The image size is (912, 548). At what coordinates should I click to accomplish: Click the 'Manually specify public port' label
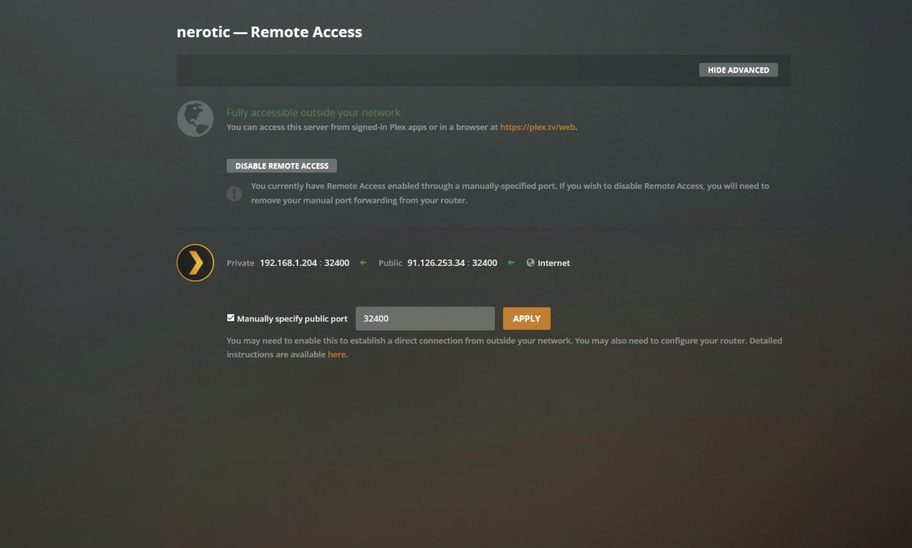pyautogui.click(x=292, y=319)
